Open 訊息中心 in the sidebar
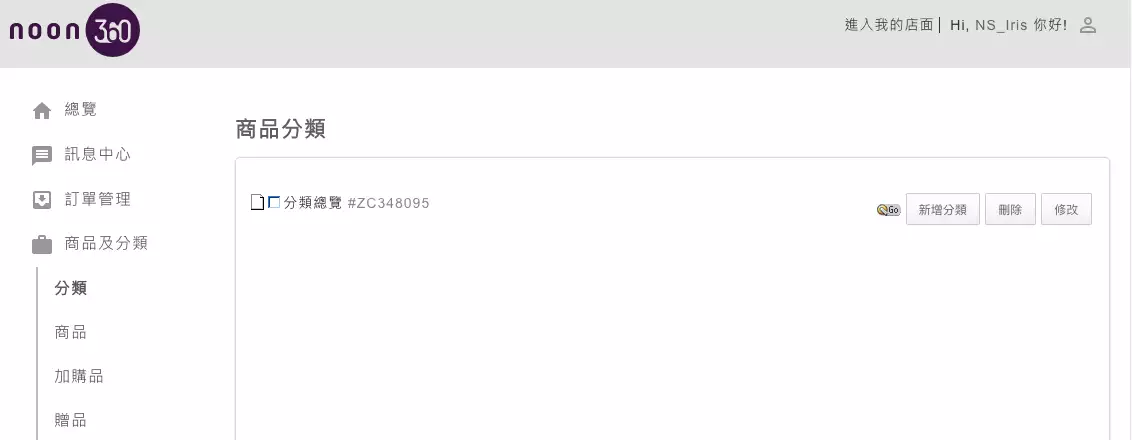Image resolution: width=1132 pixels, height=440 pixels. point(97,155)
